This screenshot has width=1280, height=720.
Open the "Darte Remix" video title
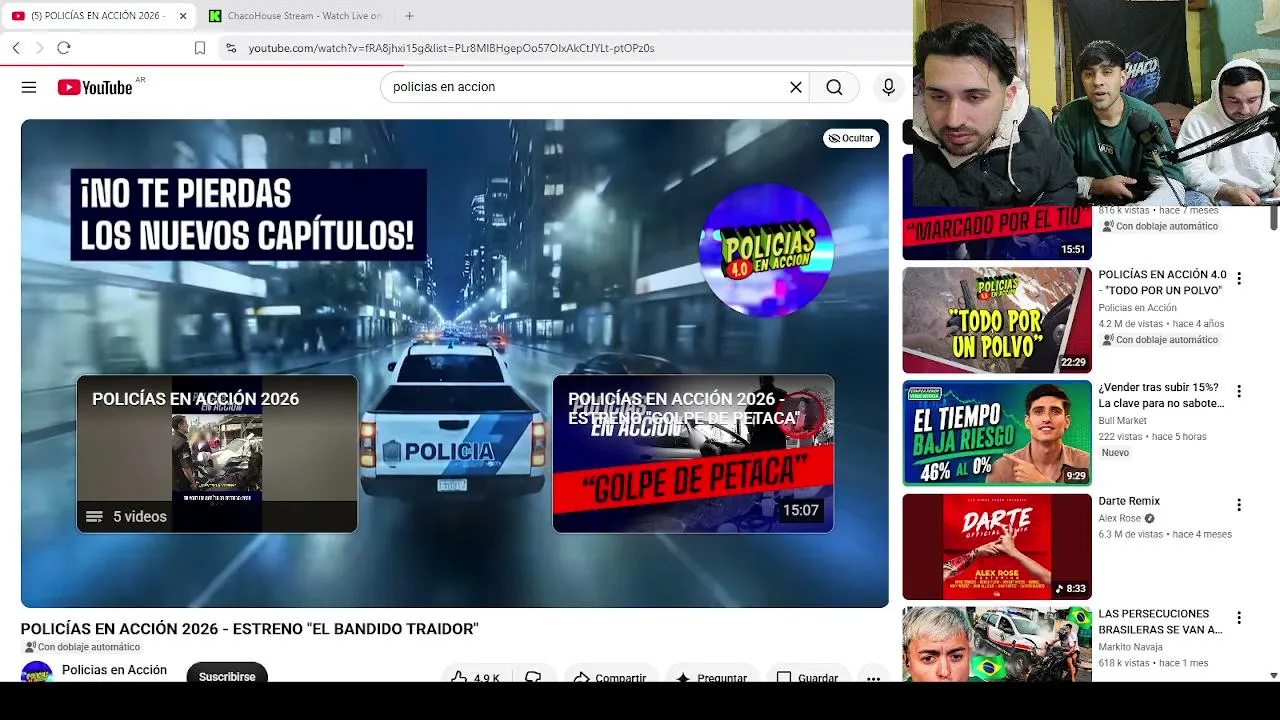point(1129,501)
